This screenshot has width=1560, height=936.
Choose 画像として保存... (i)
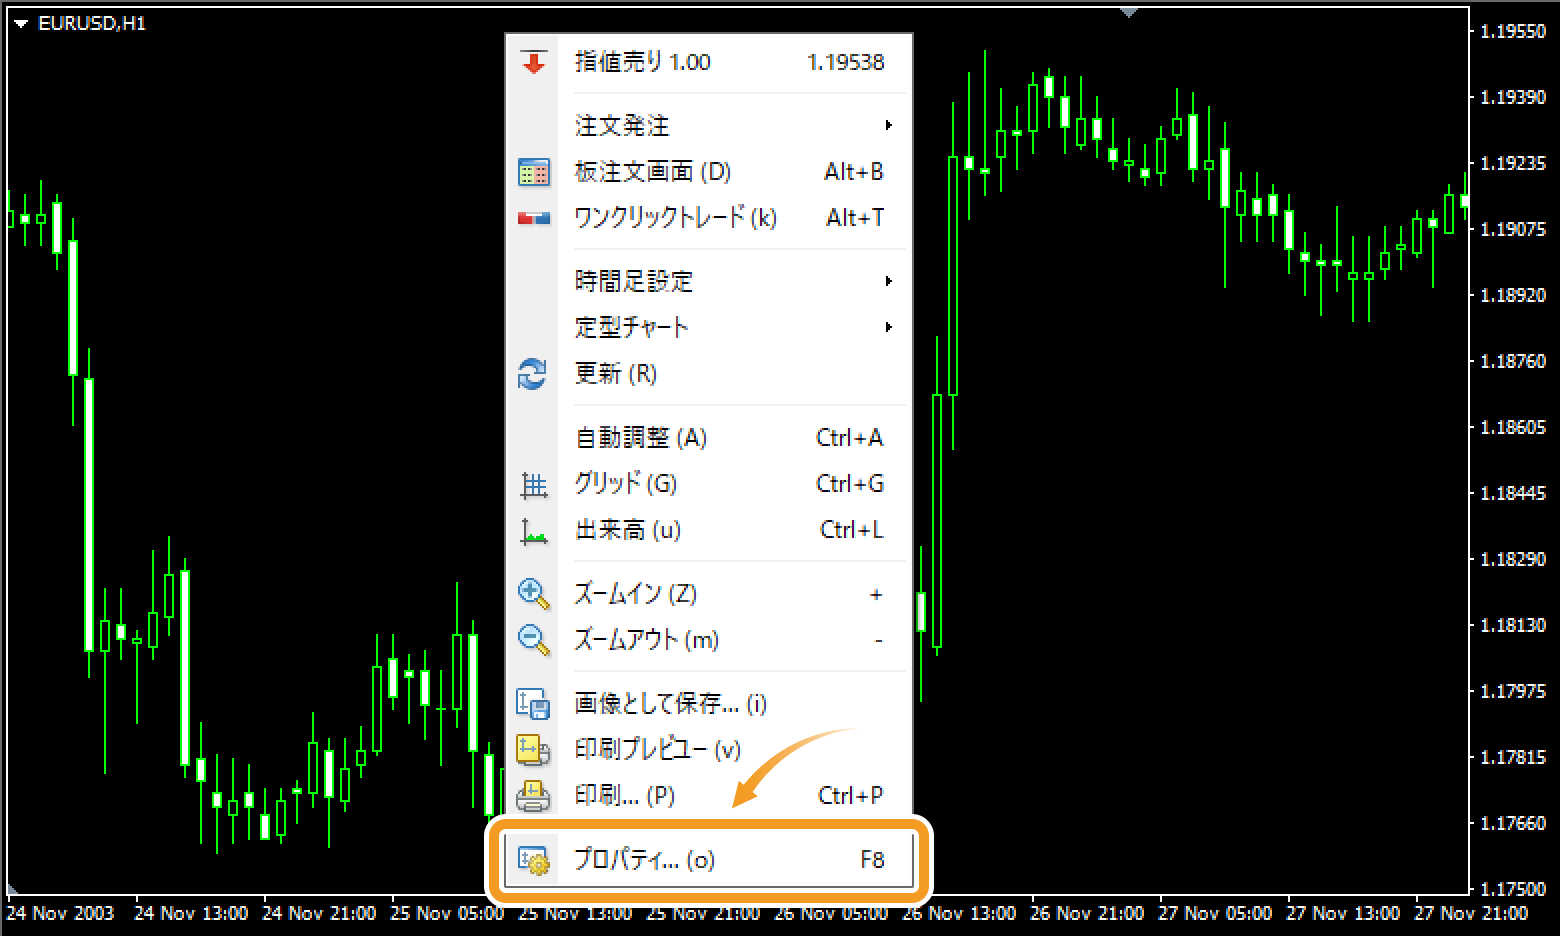(709, 704)
